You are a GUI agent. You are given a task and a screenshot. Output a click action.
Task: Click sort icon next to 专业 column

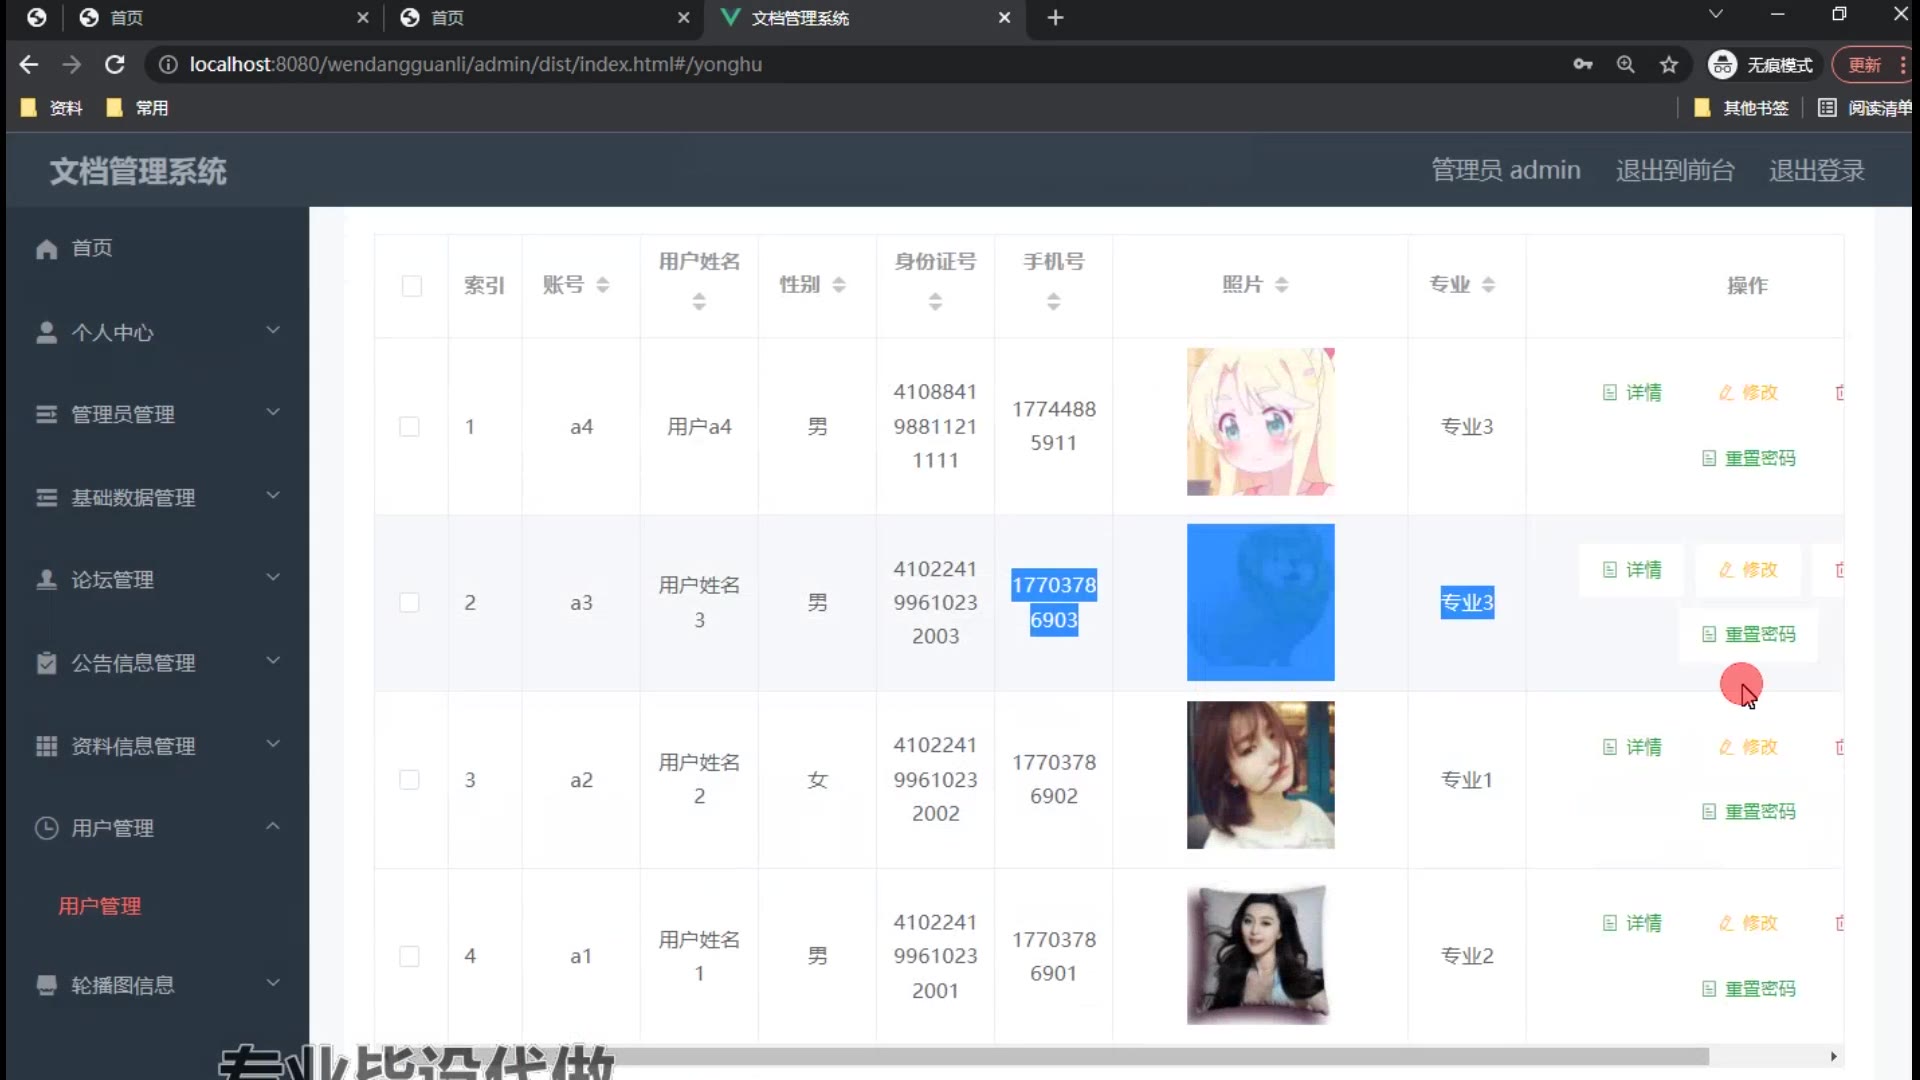pyautogui.click(x=1488, y=285)
